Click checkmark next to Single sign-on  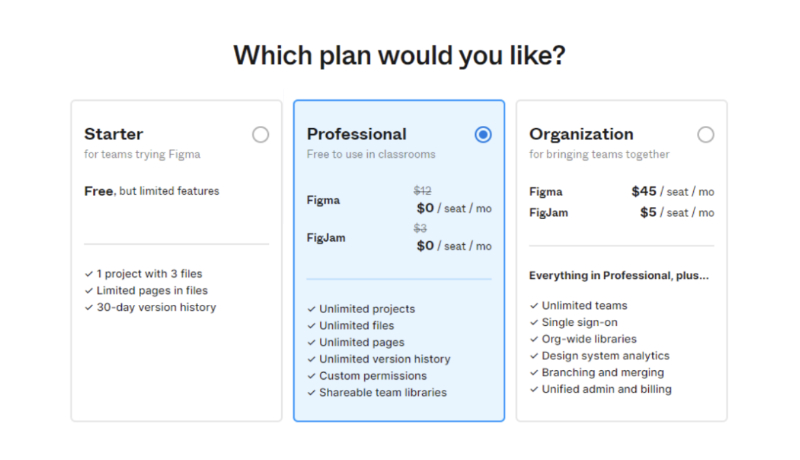click(534, 322)
